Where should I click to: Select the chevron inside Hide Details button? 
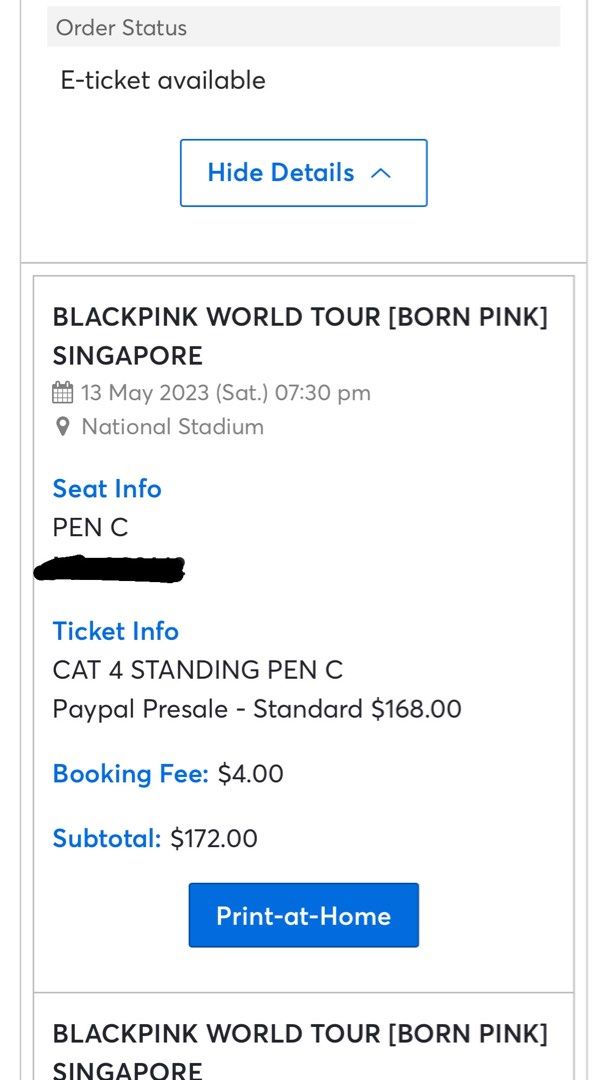coord(379,172)
